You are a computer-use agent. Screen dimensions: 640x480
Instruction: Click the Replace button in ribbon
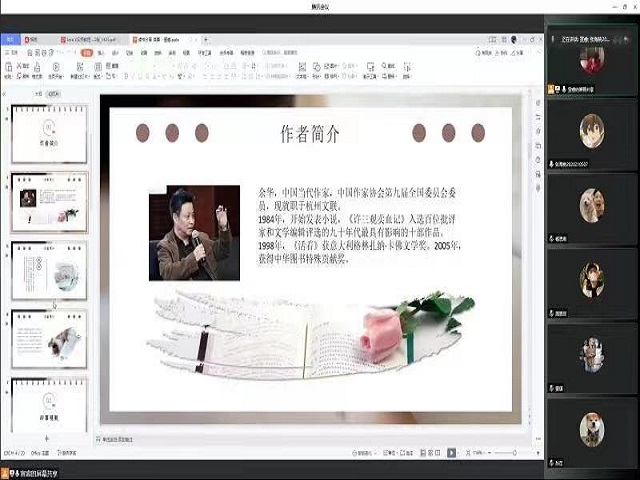coord(388,76)
